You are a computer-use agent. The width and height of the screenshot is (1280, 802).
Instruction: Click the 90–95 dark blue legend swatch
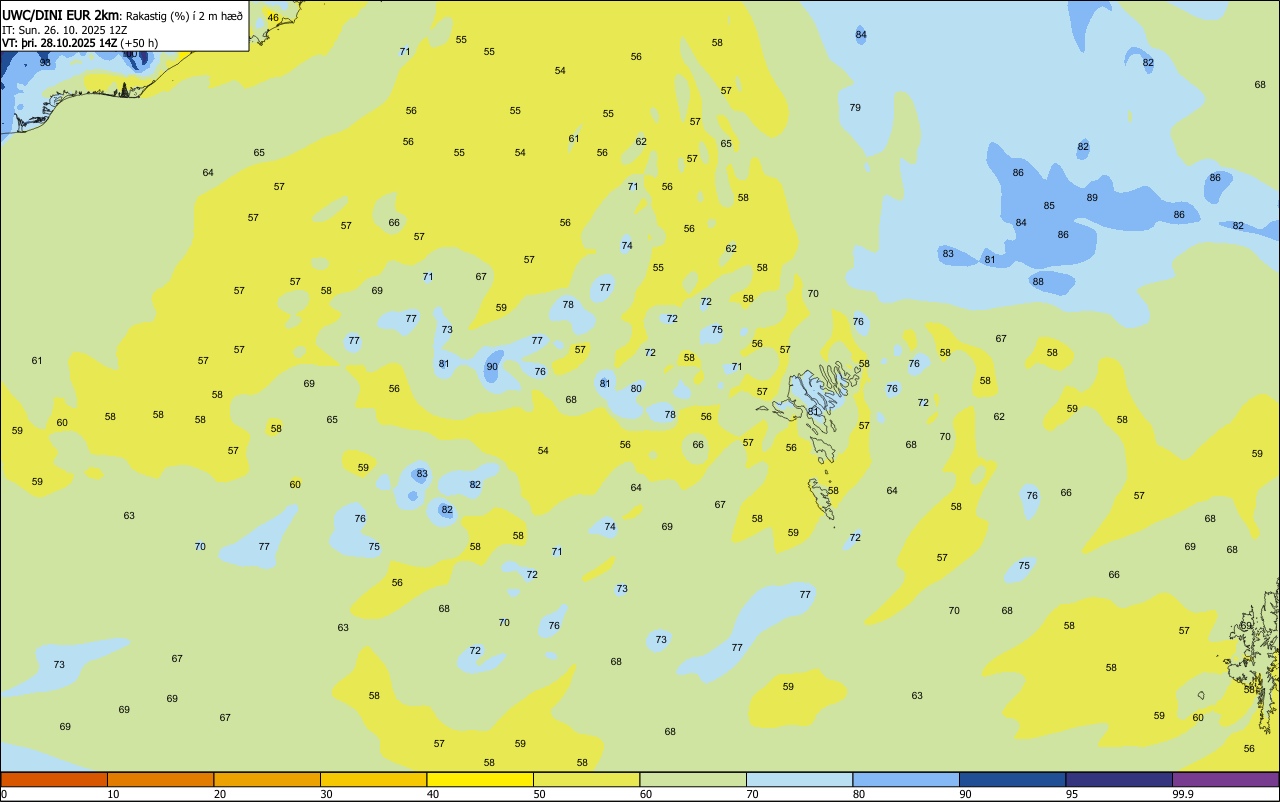1012,779
